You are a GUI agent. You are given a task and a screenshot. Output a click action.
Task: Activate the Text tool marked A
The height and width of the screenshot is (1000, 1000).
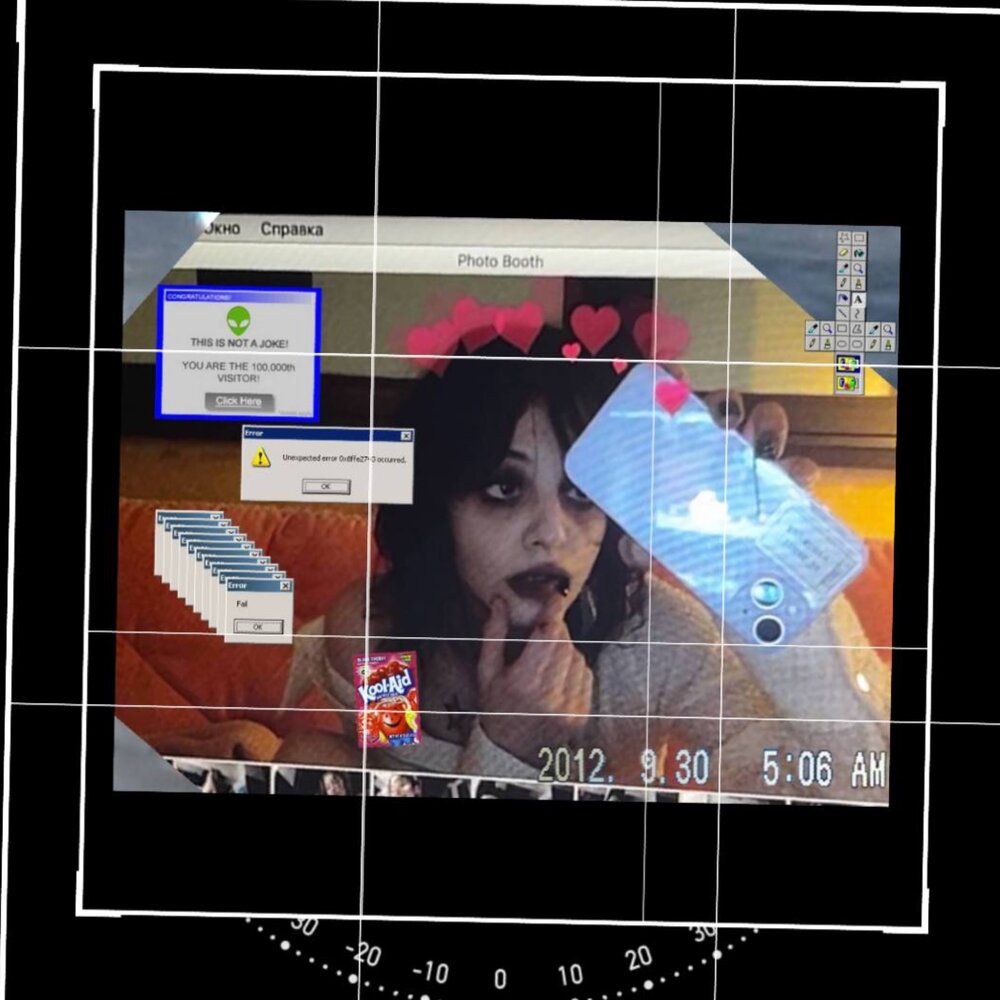[858, 300]
